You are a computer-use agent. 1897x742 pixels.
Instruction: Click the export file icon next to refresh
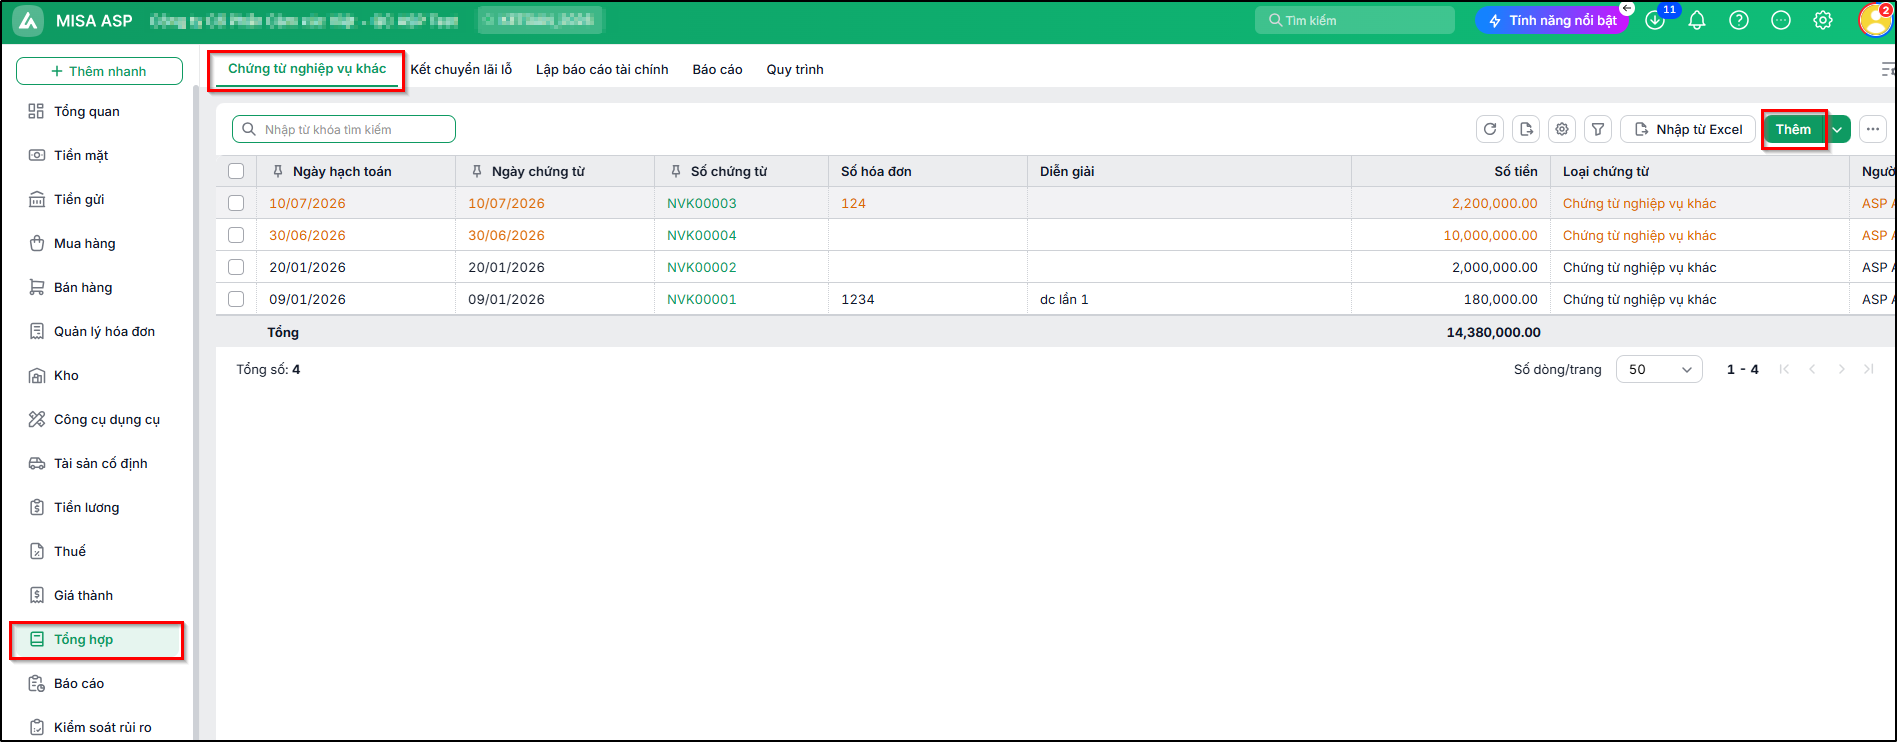click(1525, 129)
